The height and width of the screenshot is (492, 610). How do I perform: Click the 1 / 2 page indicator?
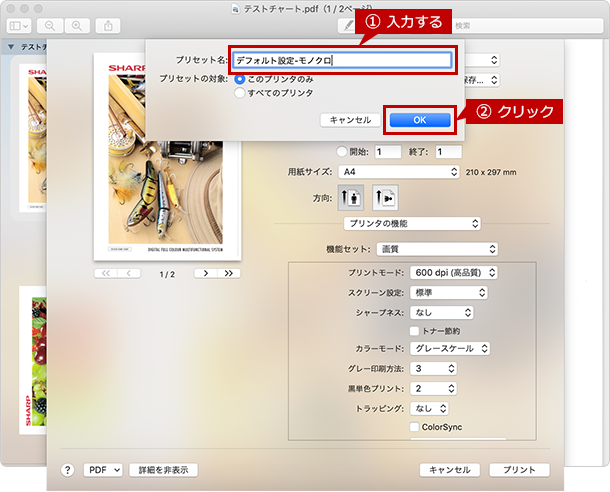tap(167, 274)
